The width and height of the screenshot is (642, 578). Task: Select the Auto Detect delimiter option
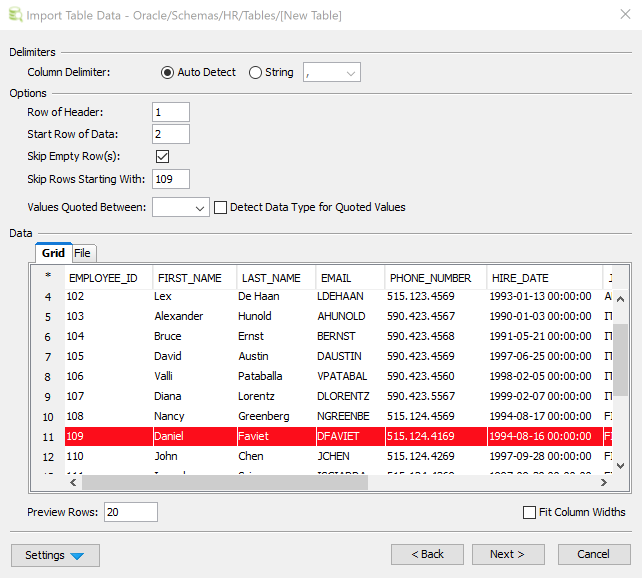pyautogui.click(x=168, y=72)
